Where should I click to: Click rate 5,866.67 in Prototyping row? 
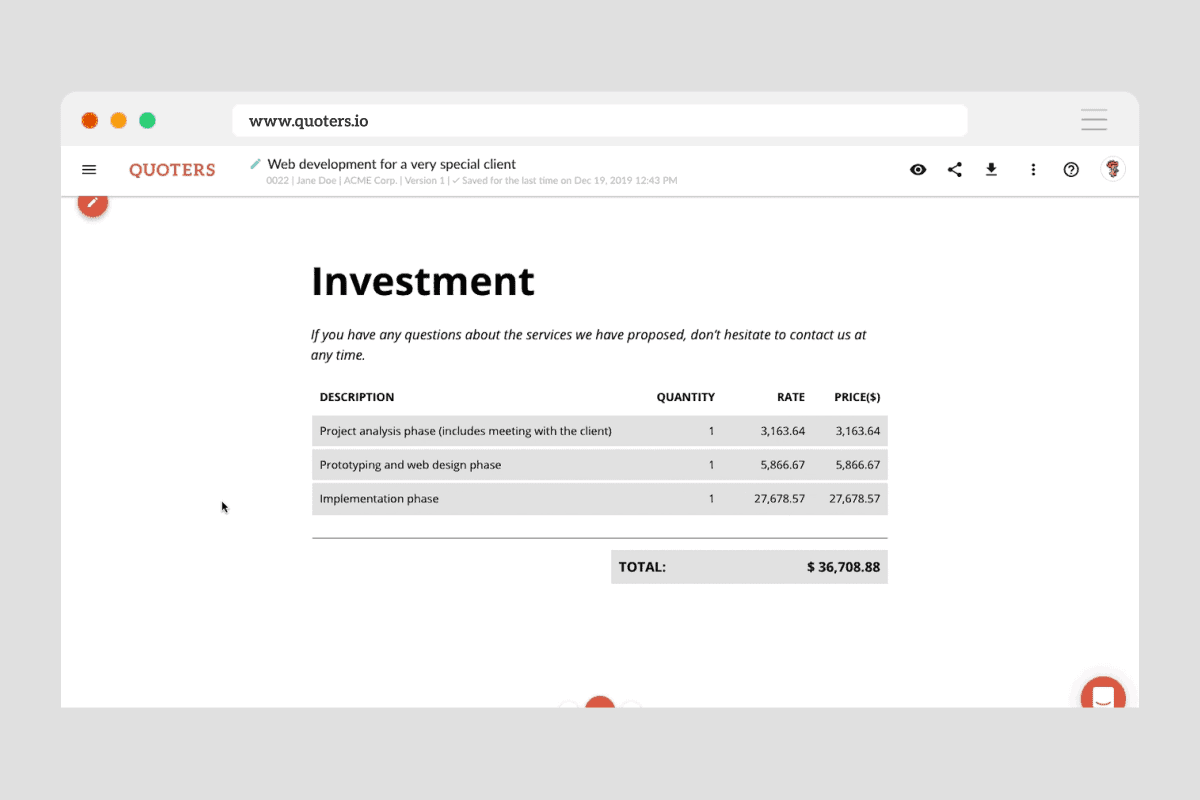[782, 465]
